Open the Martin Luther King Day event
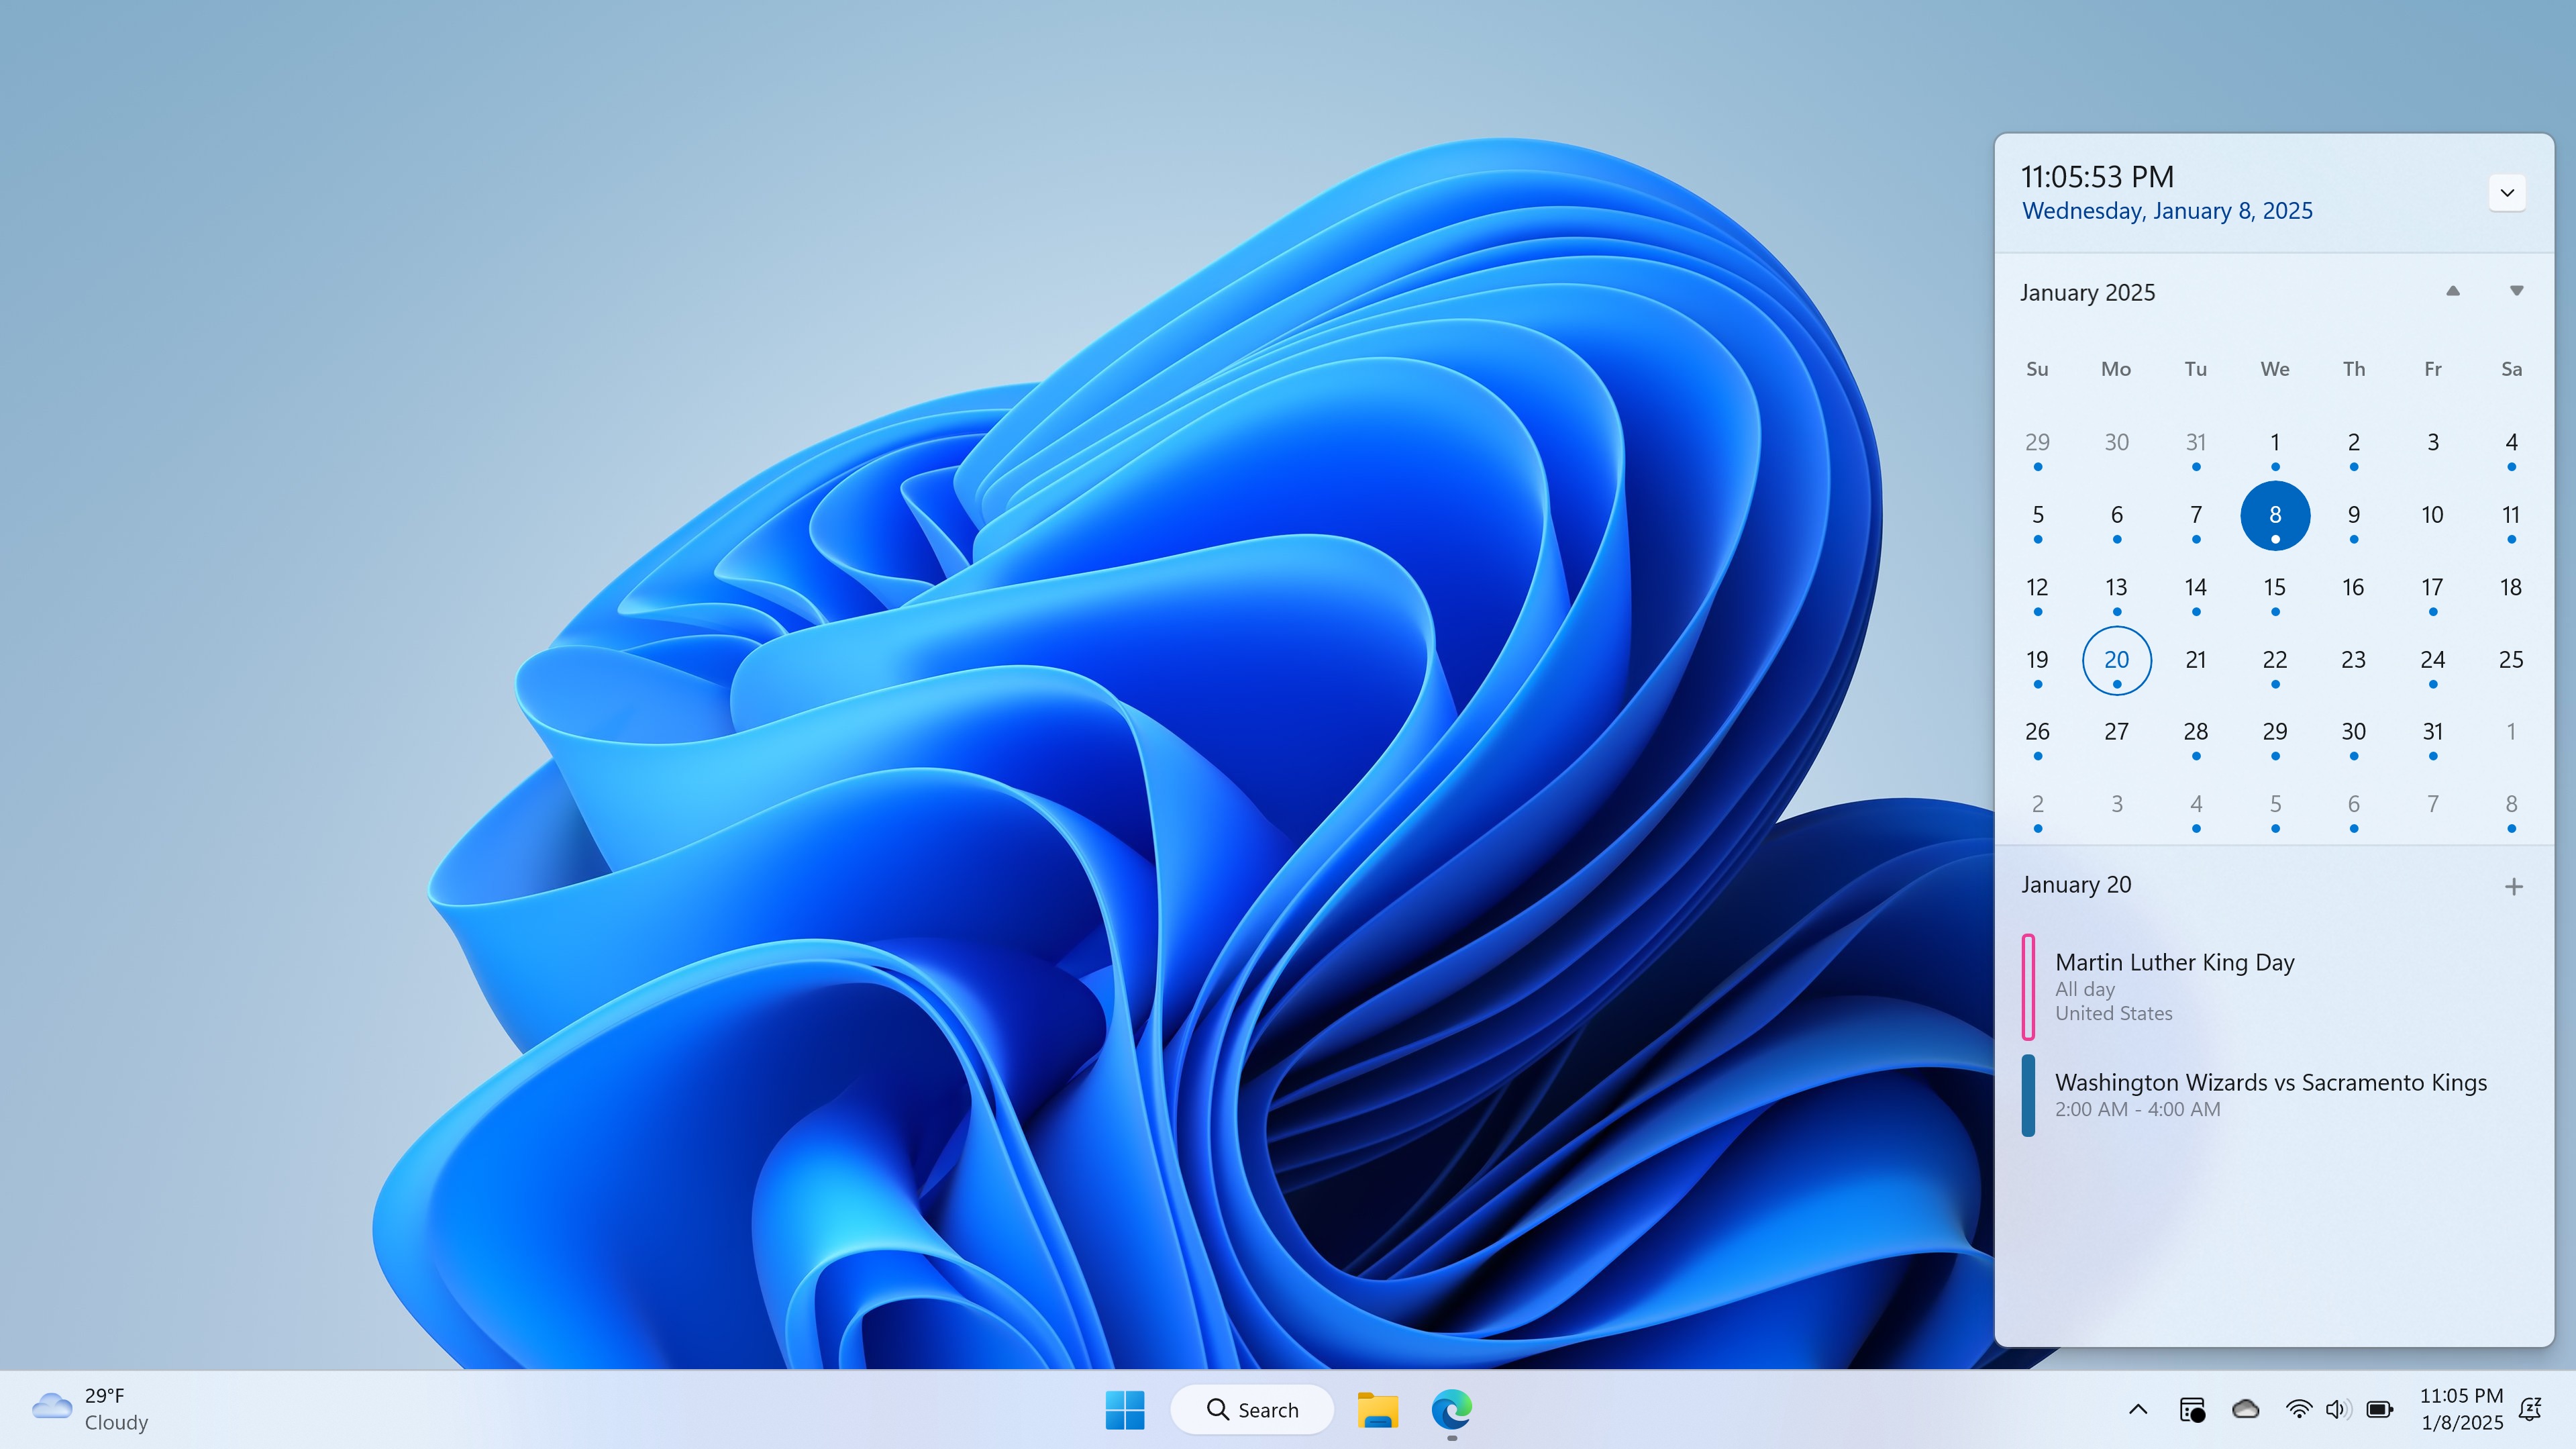Viewport: 2576px width, 1449px height. (x=2275, y=987)
